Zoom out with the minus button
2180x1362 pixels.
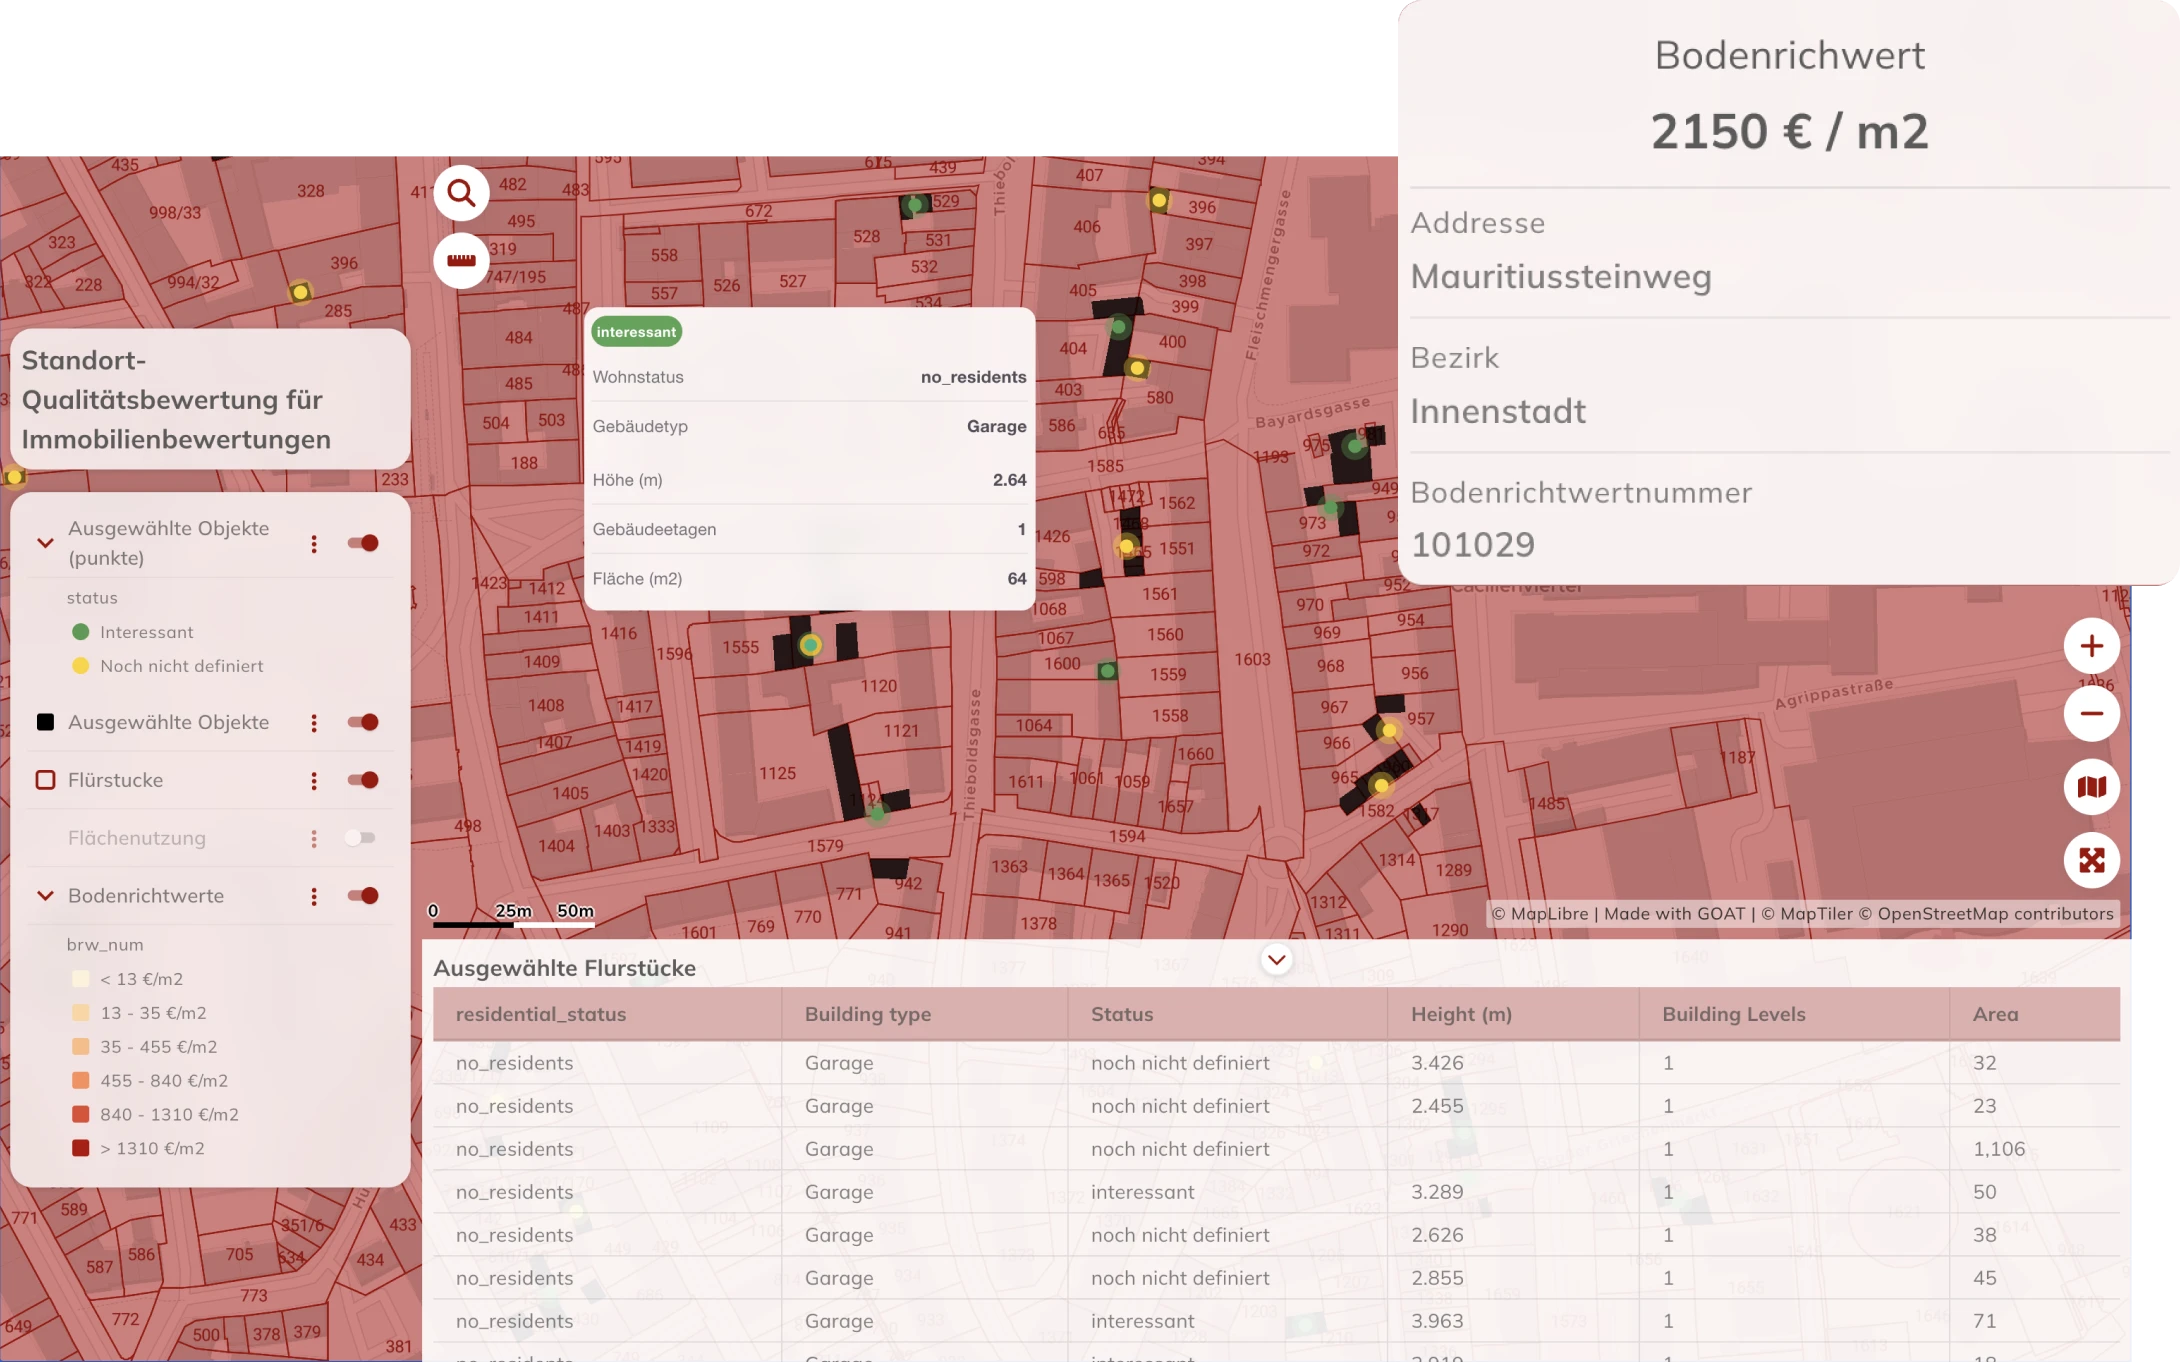2091,713
